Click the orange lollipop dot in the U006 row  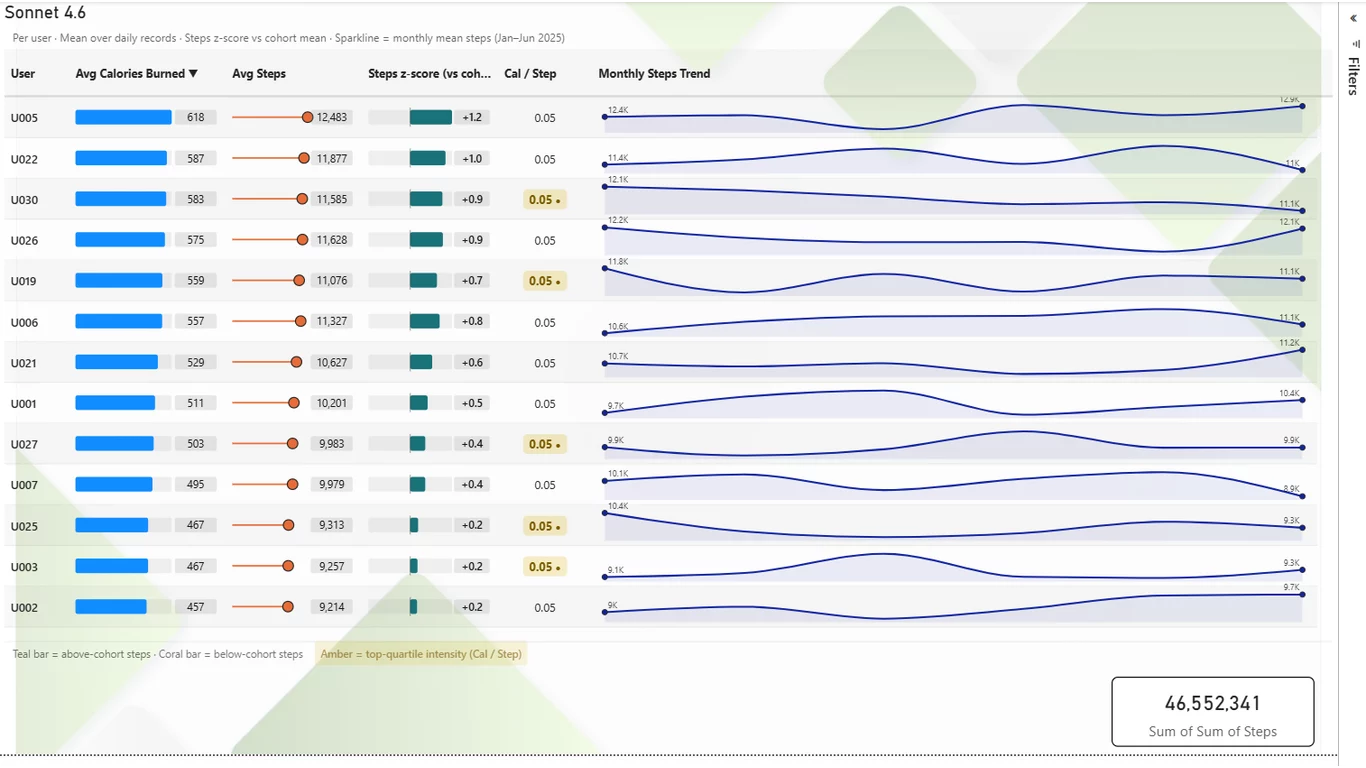(x=300, y=321)
